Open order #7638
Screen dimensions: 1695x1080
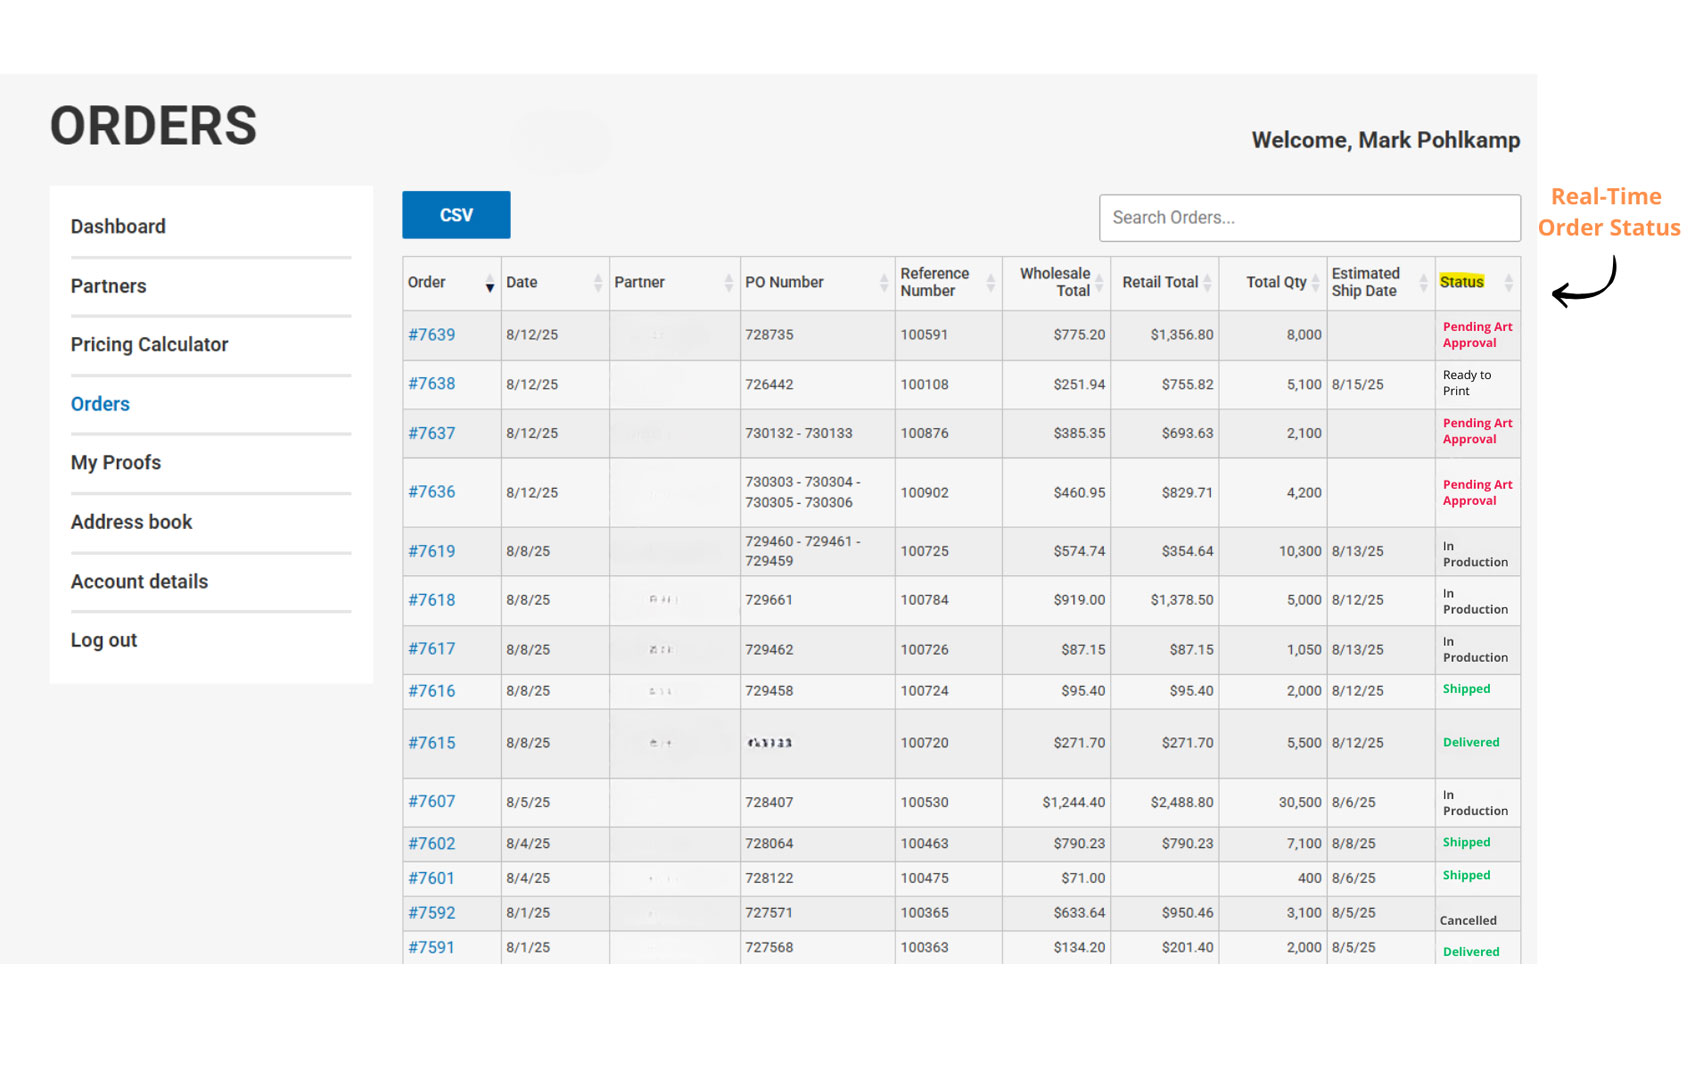click(431, 384)
